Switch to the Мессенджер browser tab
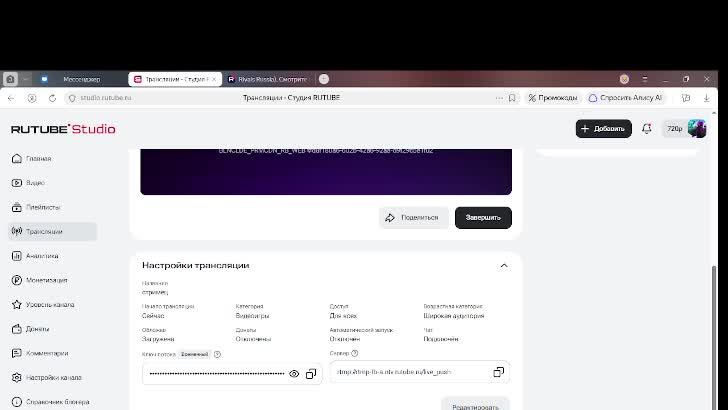The image size is (728, 410). 81,79
